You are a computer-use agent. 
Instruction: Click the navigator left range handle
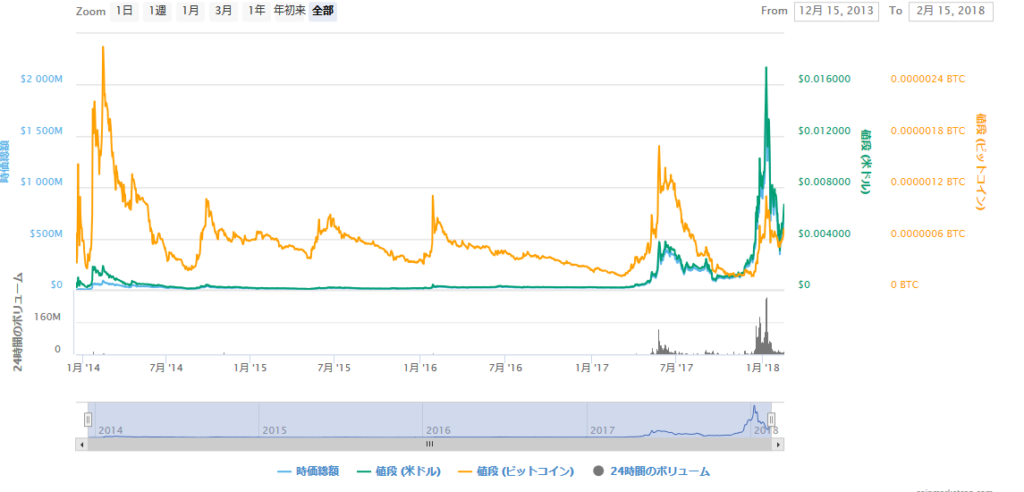coord(88,419)
